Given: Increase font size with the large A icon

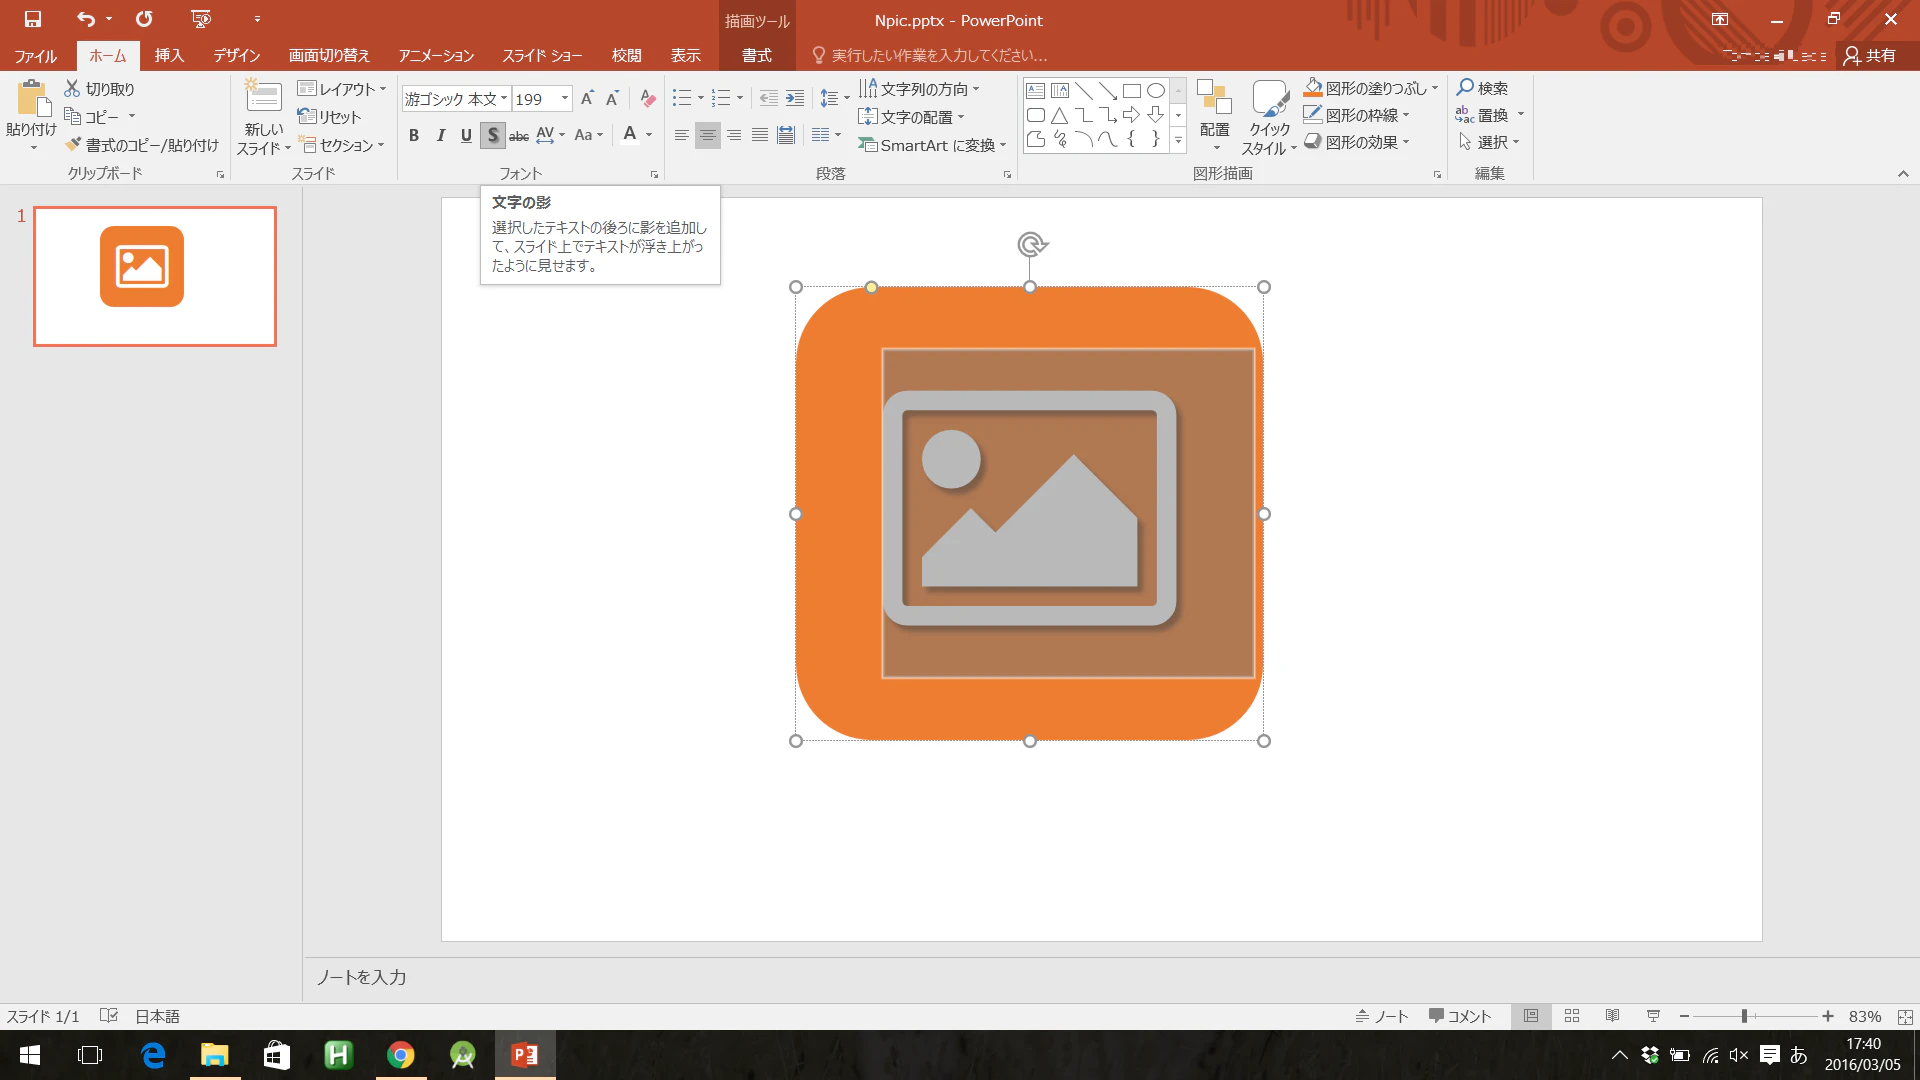Looking at the screenshot, I should [x=587, y=98].
